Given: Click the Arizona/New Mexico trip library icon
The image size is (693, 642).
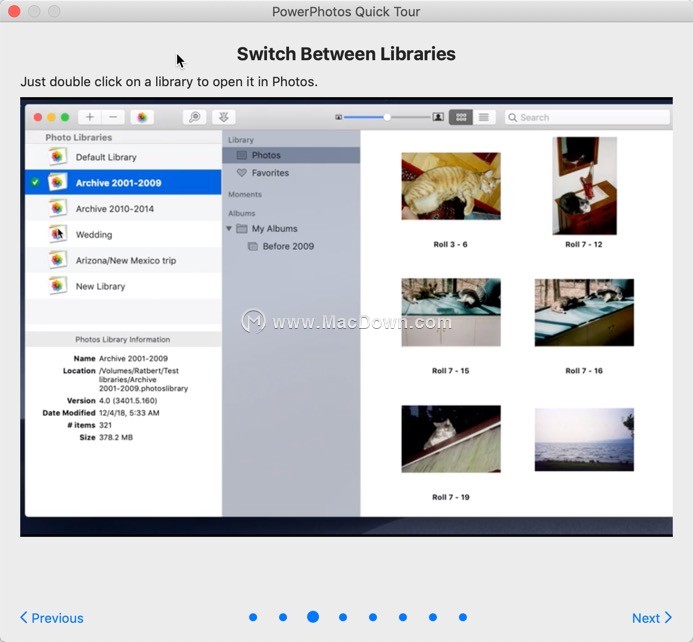Looking at the screenshot, I should pyautogui.click(x=57, y=260).
